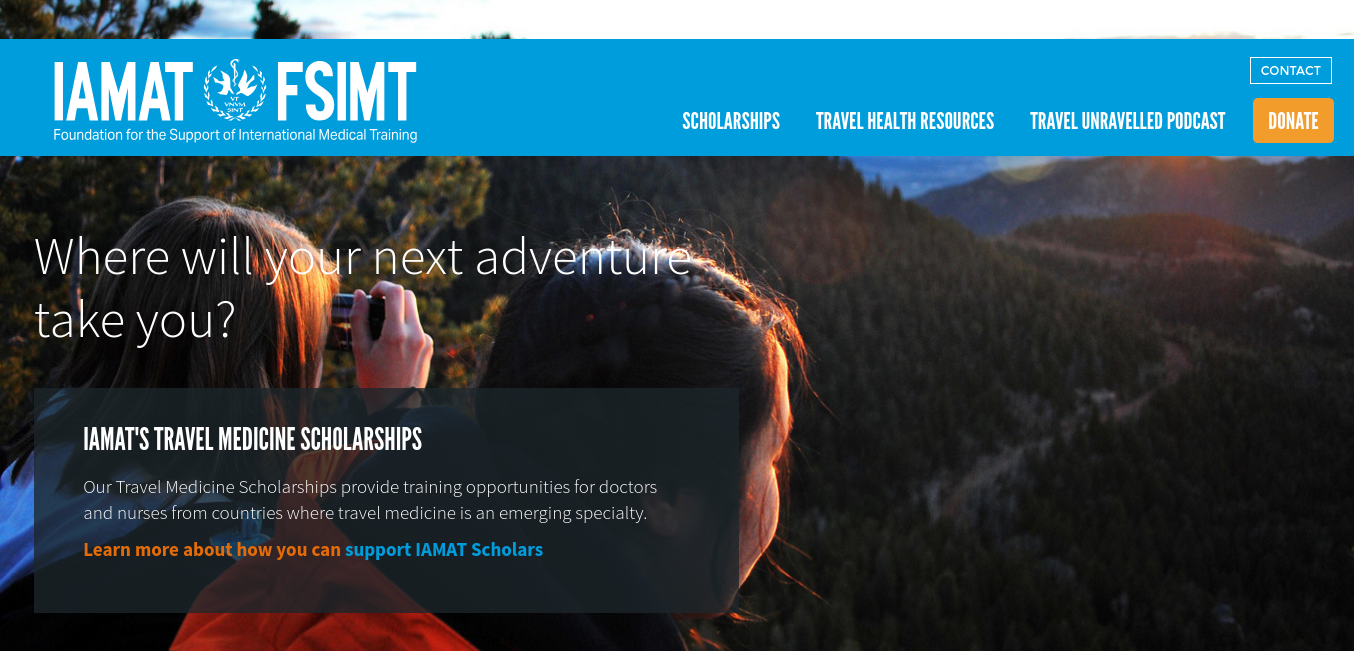The image size is (1366, 651).
Task: Click the Foundation for the Support tagline
Action: pos(235,135)
